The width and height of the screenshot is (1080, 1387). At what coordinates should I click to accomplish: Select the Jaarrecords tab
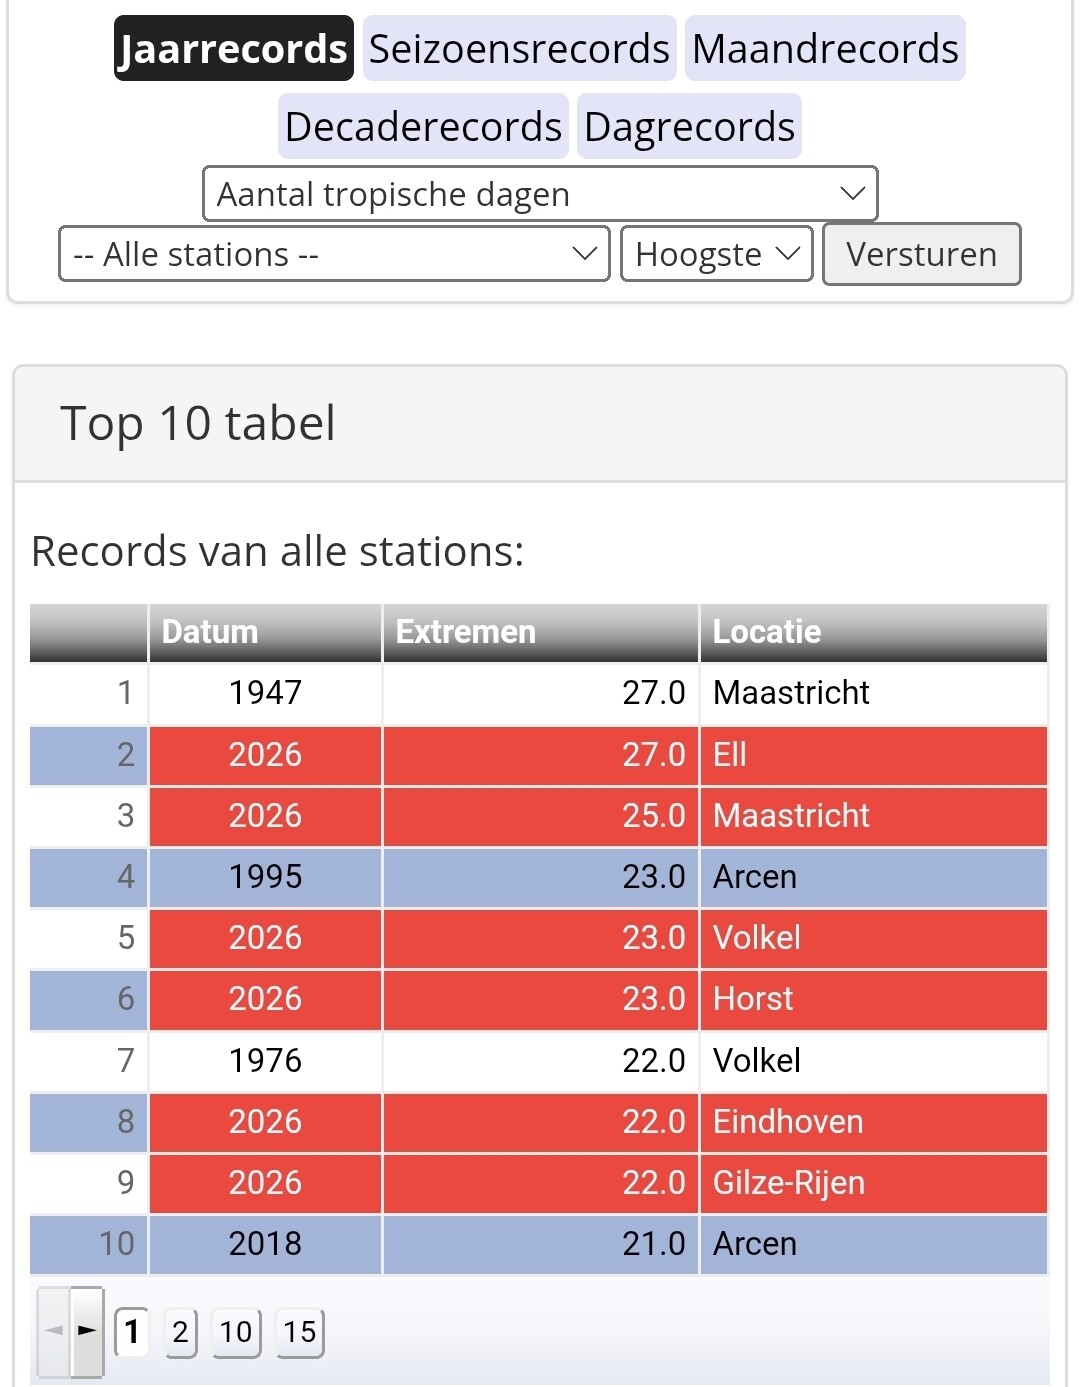pyautogui.click(x=233, y=48)
